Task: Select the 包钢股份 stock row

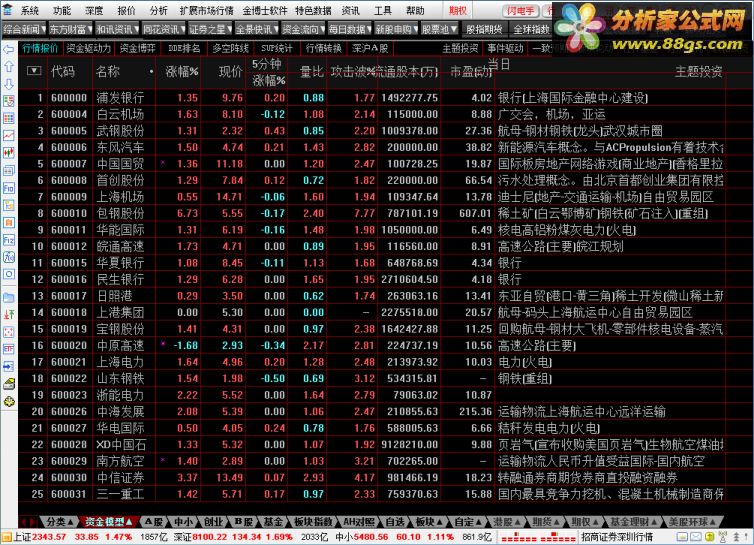Action: [371, 213]
